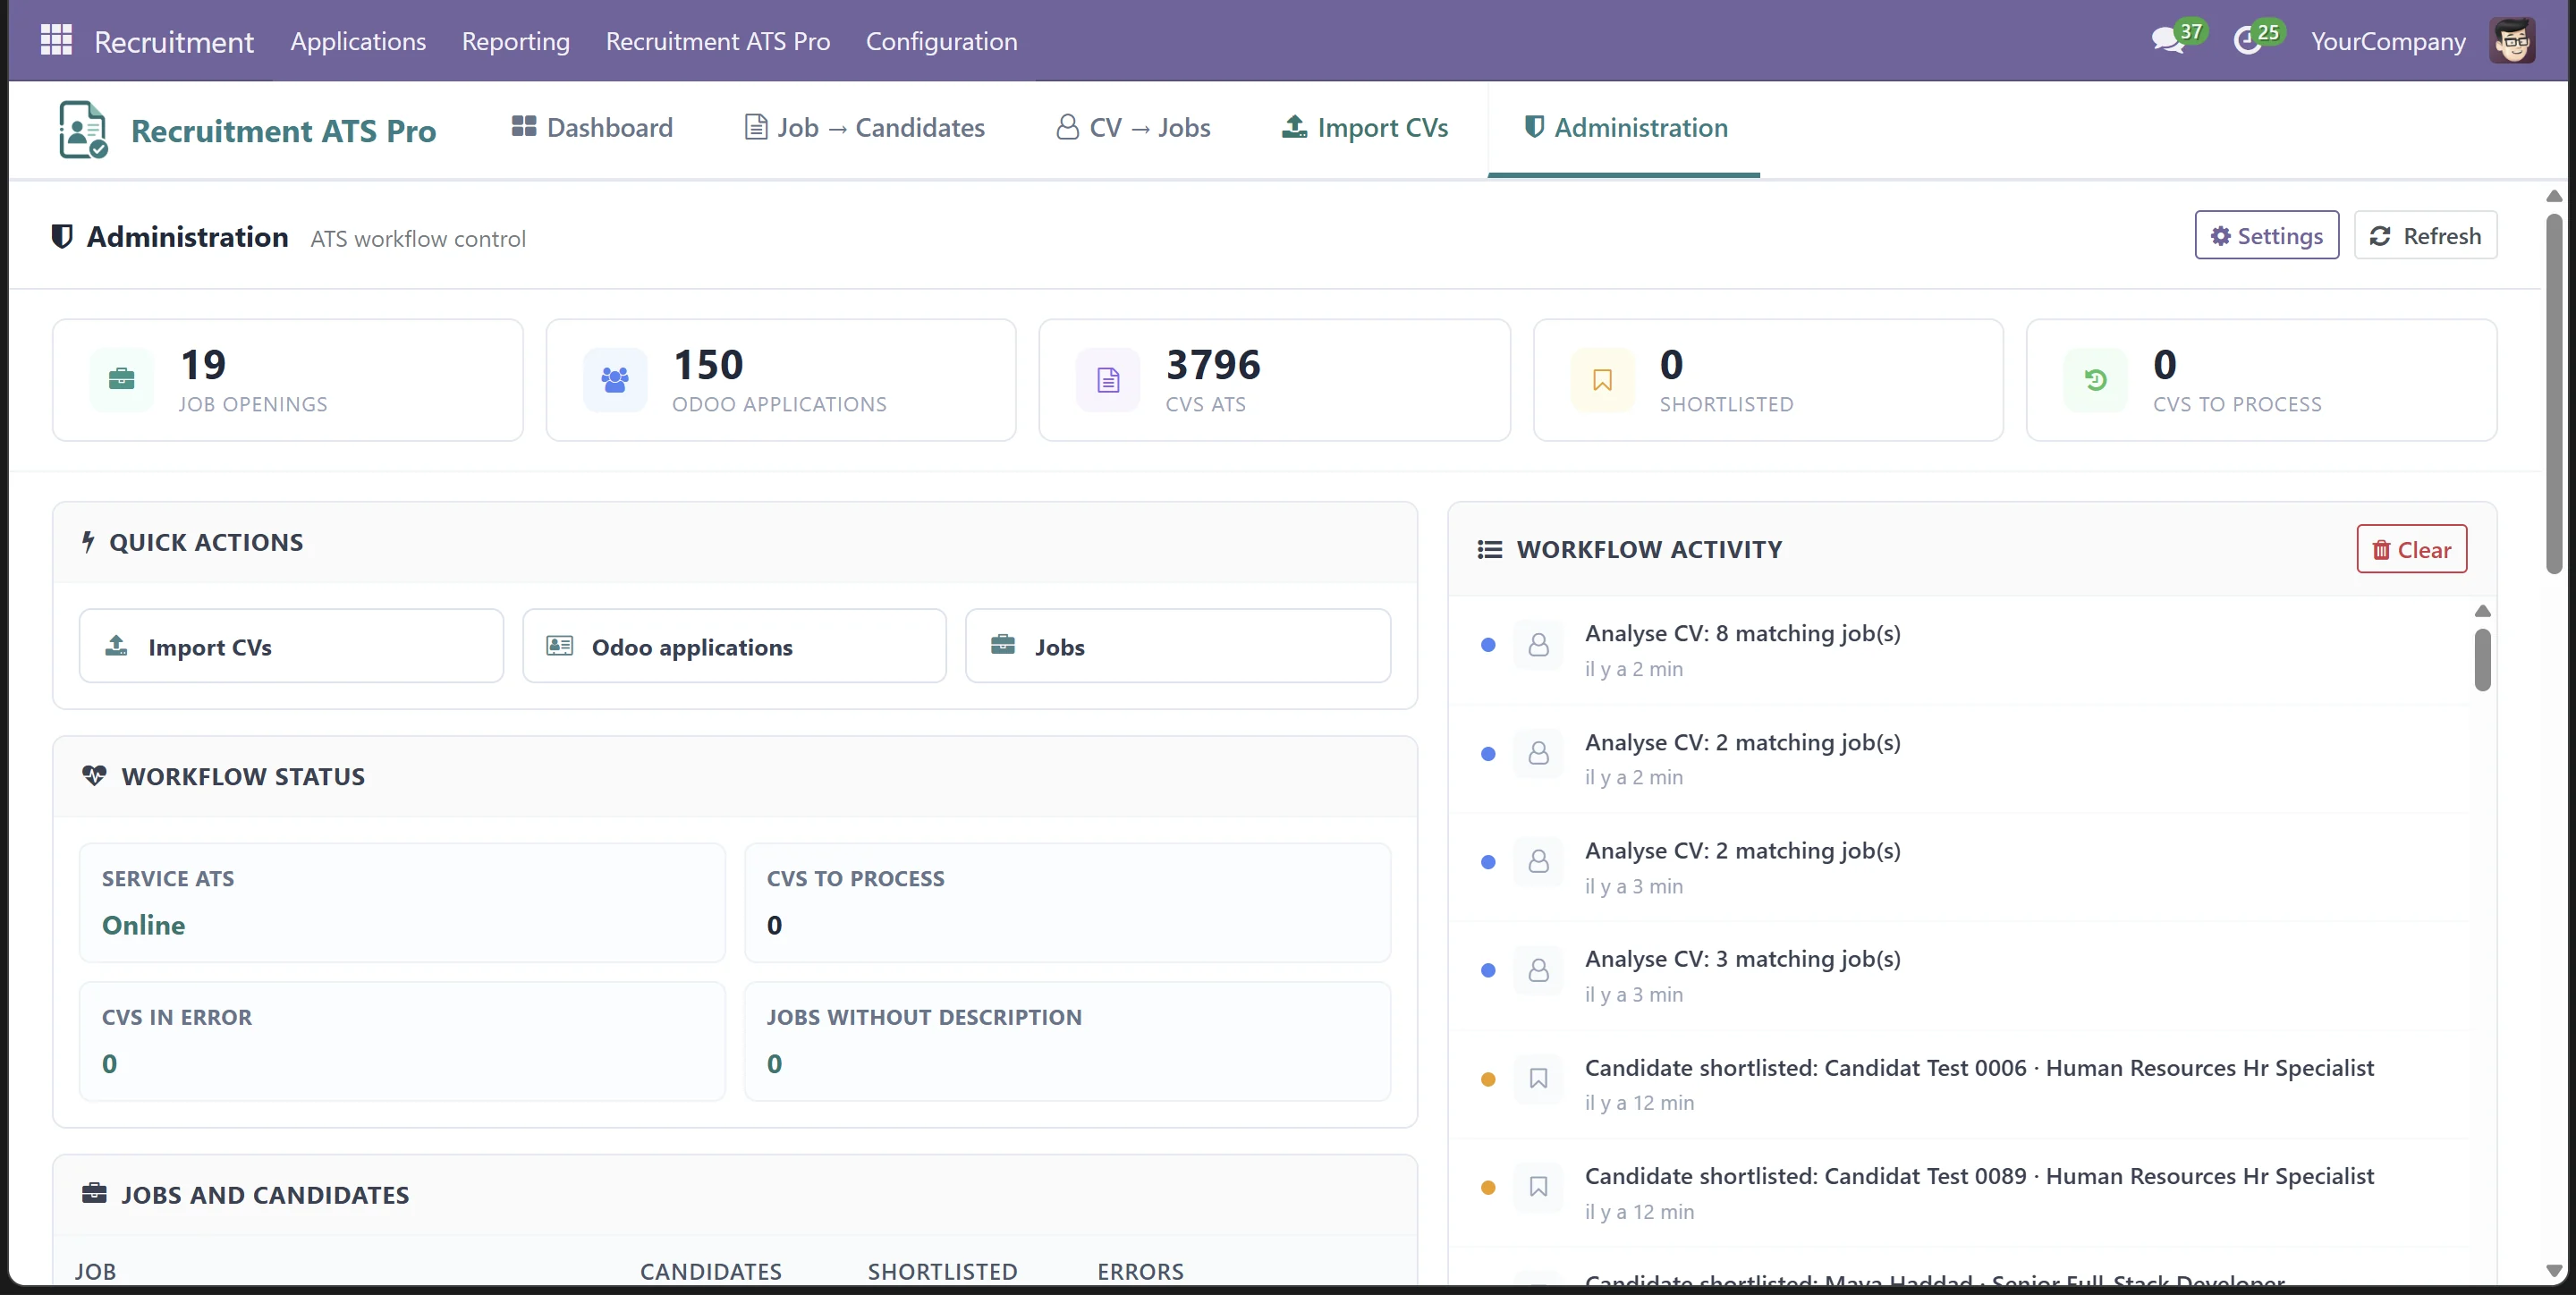
Task: Click the people icon in Odoo Applications card
Action: [615, 380]
